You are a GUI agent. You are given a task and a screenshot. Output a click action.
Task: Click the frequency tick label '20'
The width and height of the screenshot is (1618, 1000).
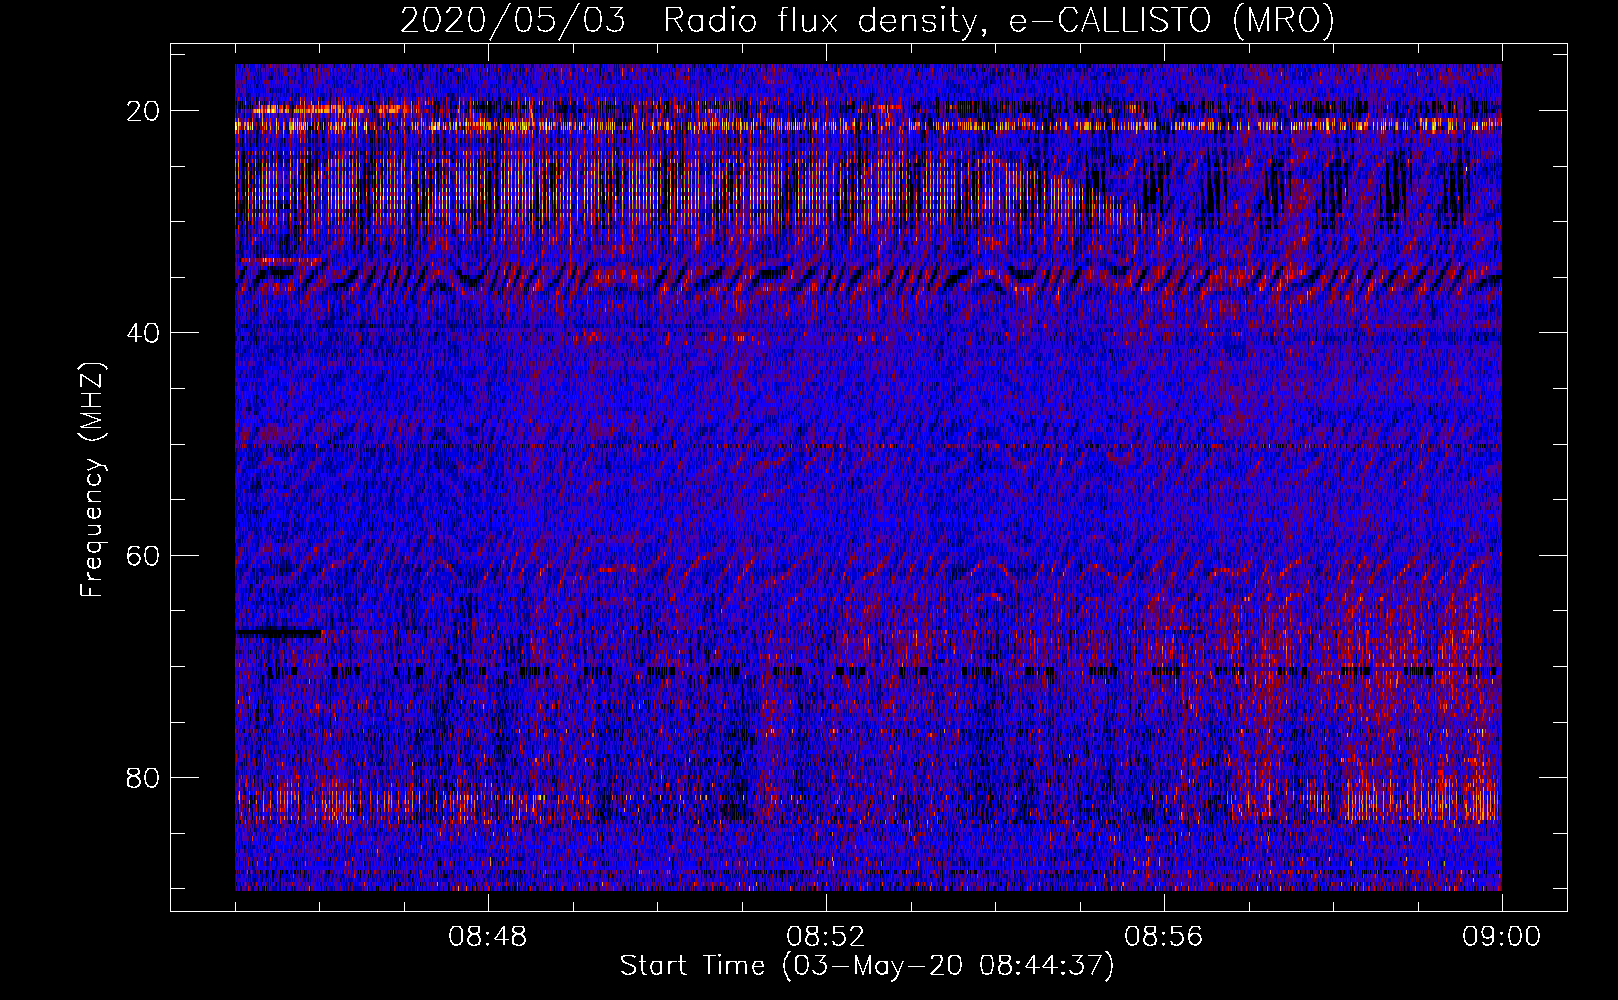click(144, 111)
